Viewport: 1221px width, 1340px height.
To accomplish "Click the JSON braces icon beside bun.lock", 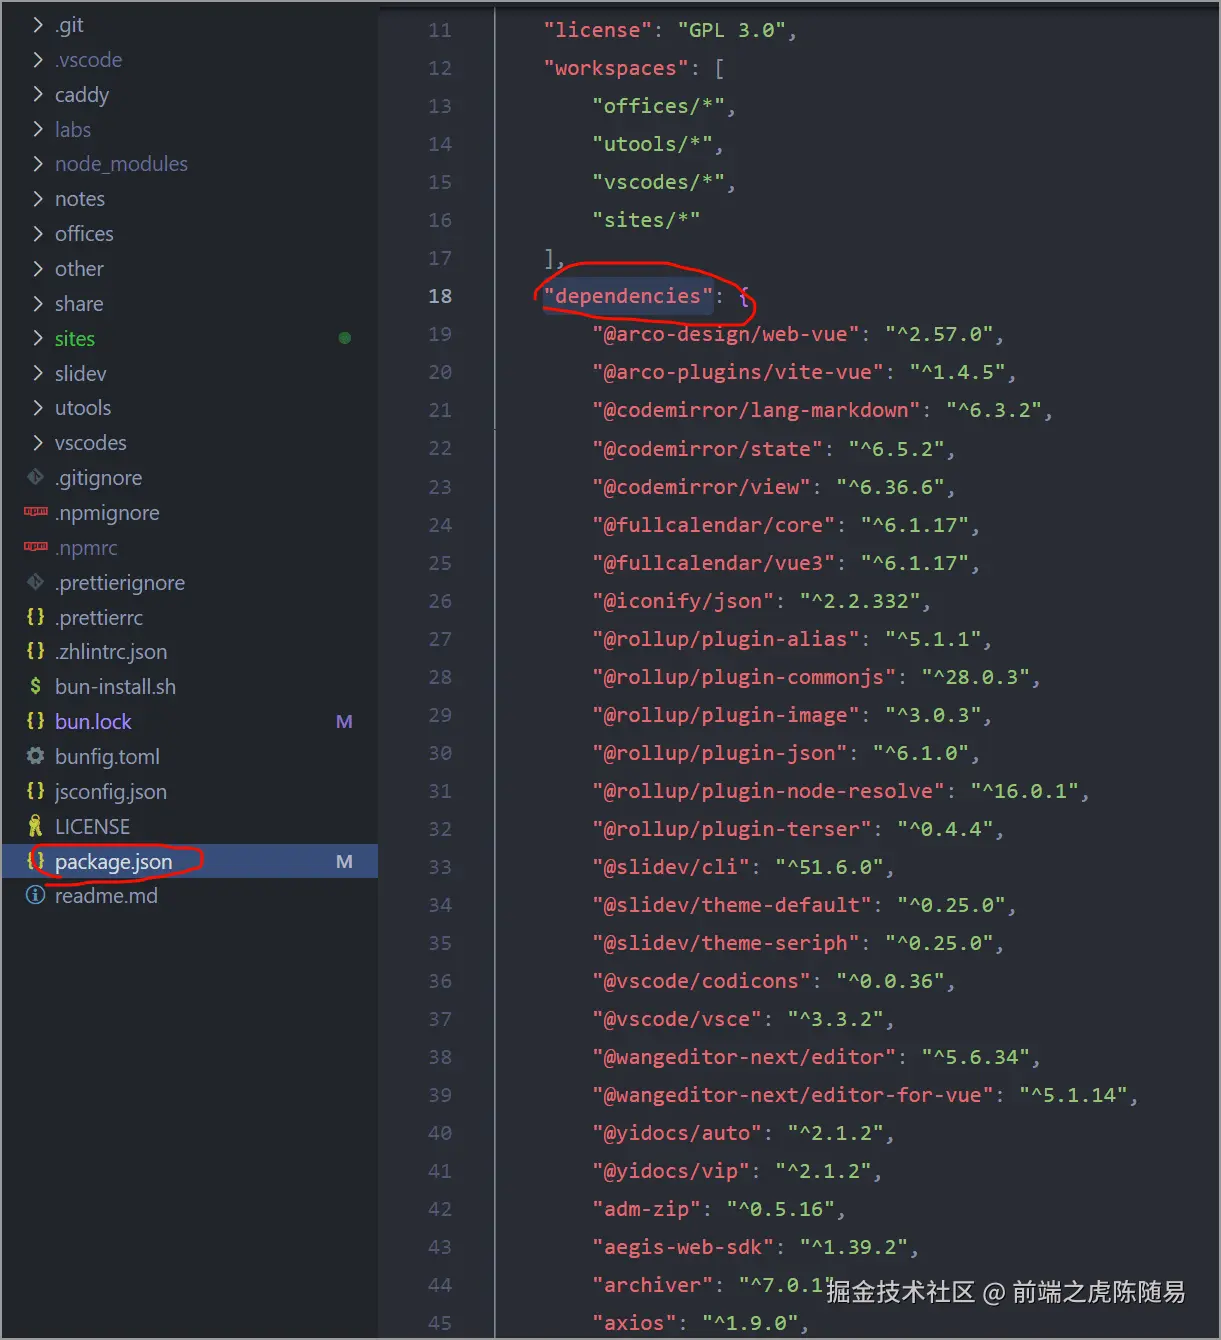I will [36, 721].
